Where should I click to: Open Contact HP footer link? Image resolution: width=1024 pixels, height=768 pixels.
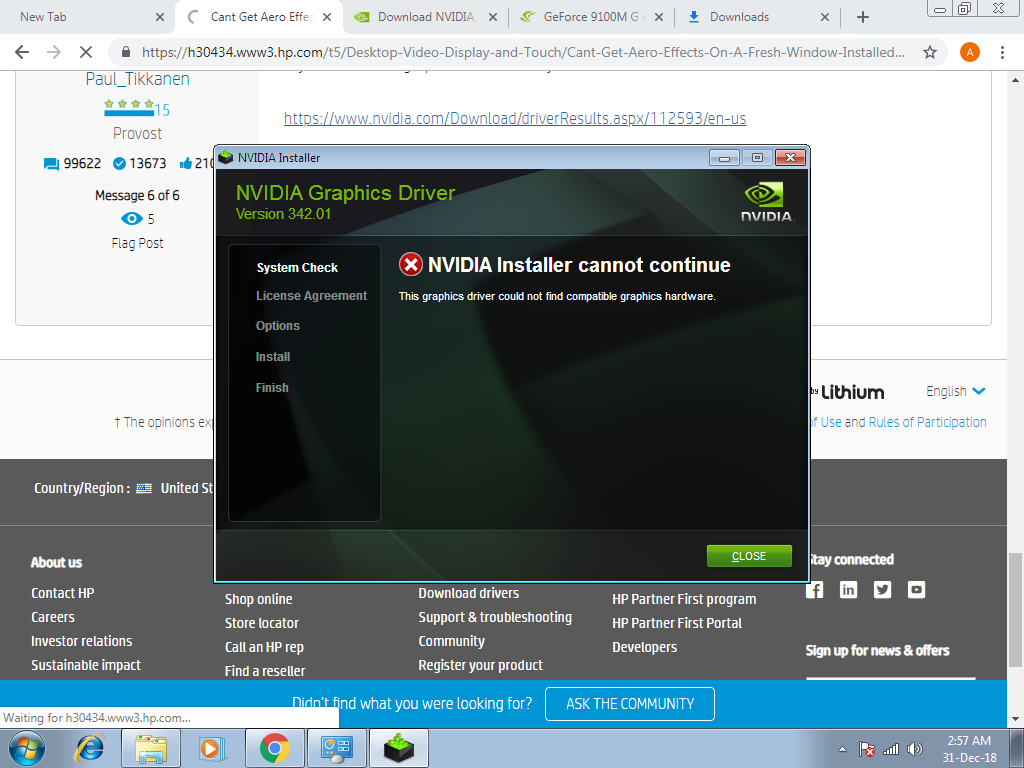[x=63, y=593]
